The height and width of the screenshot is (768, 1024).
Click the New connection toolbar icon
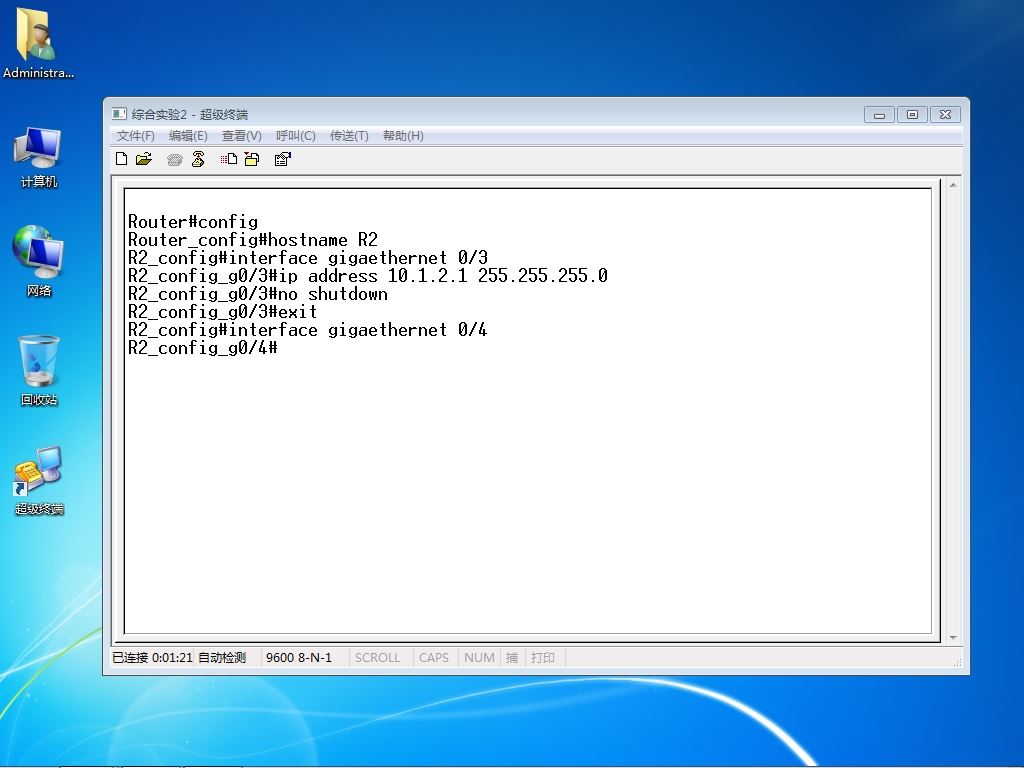coord(121,159)
